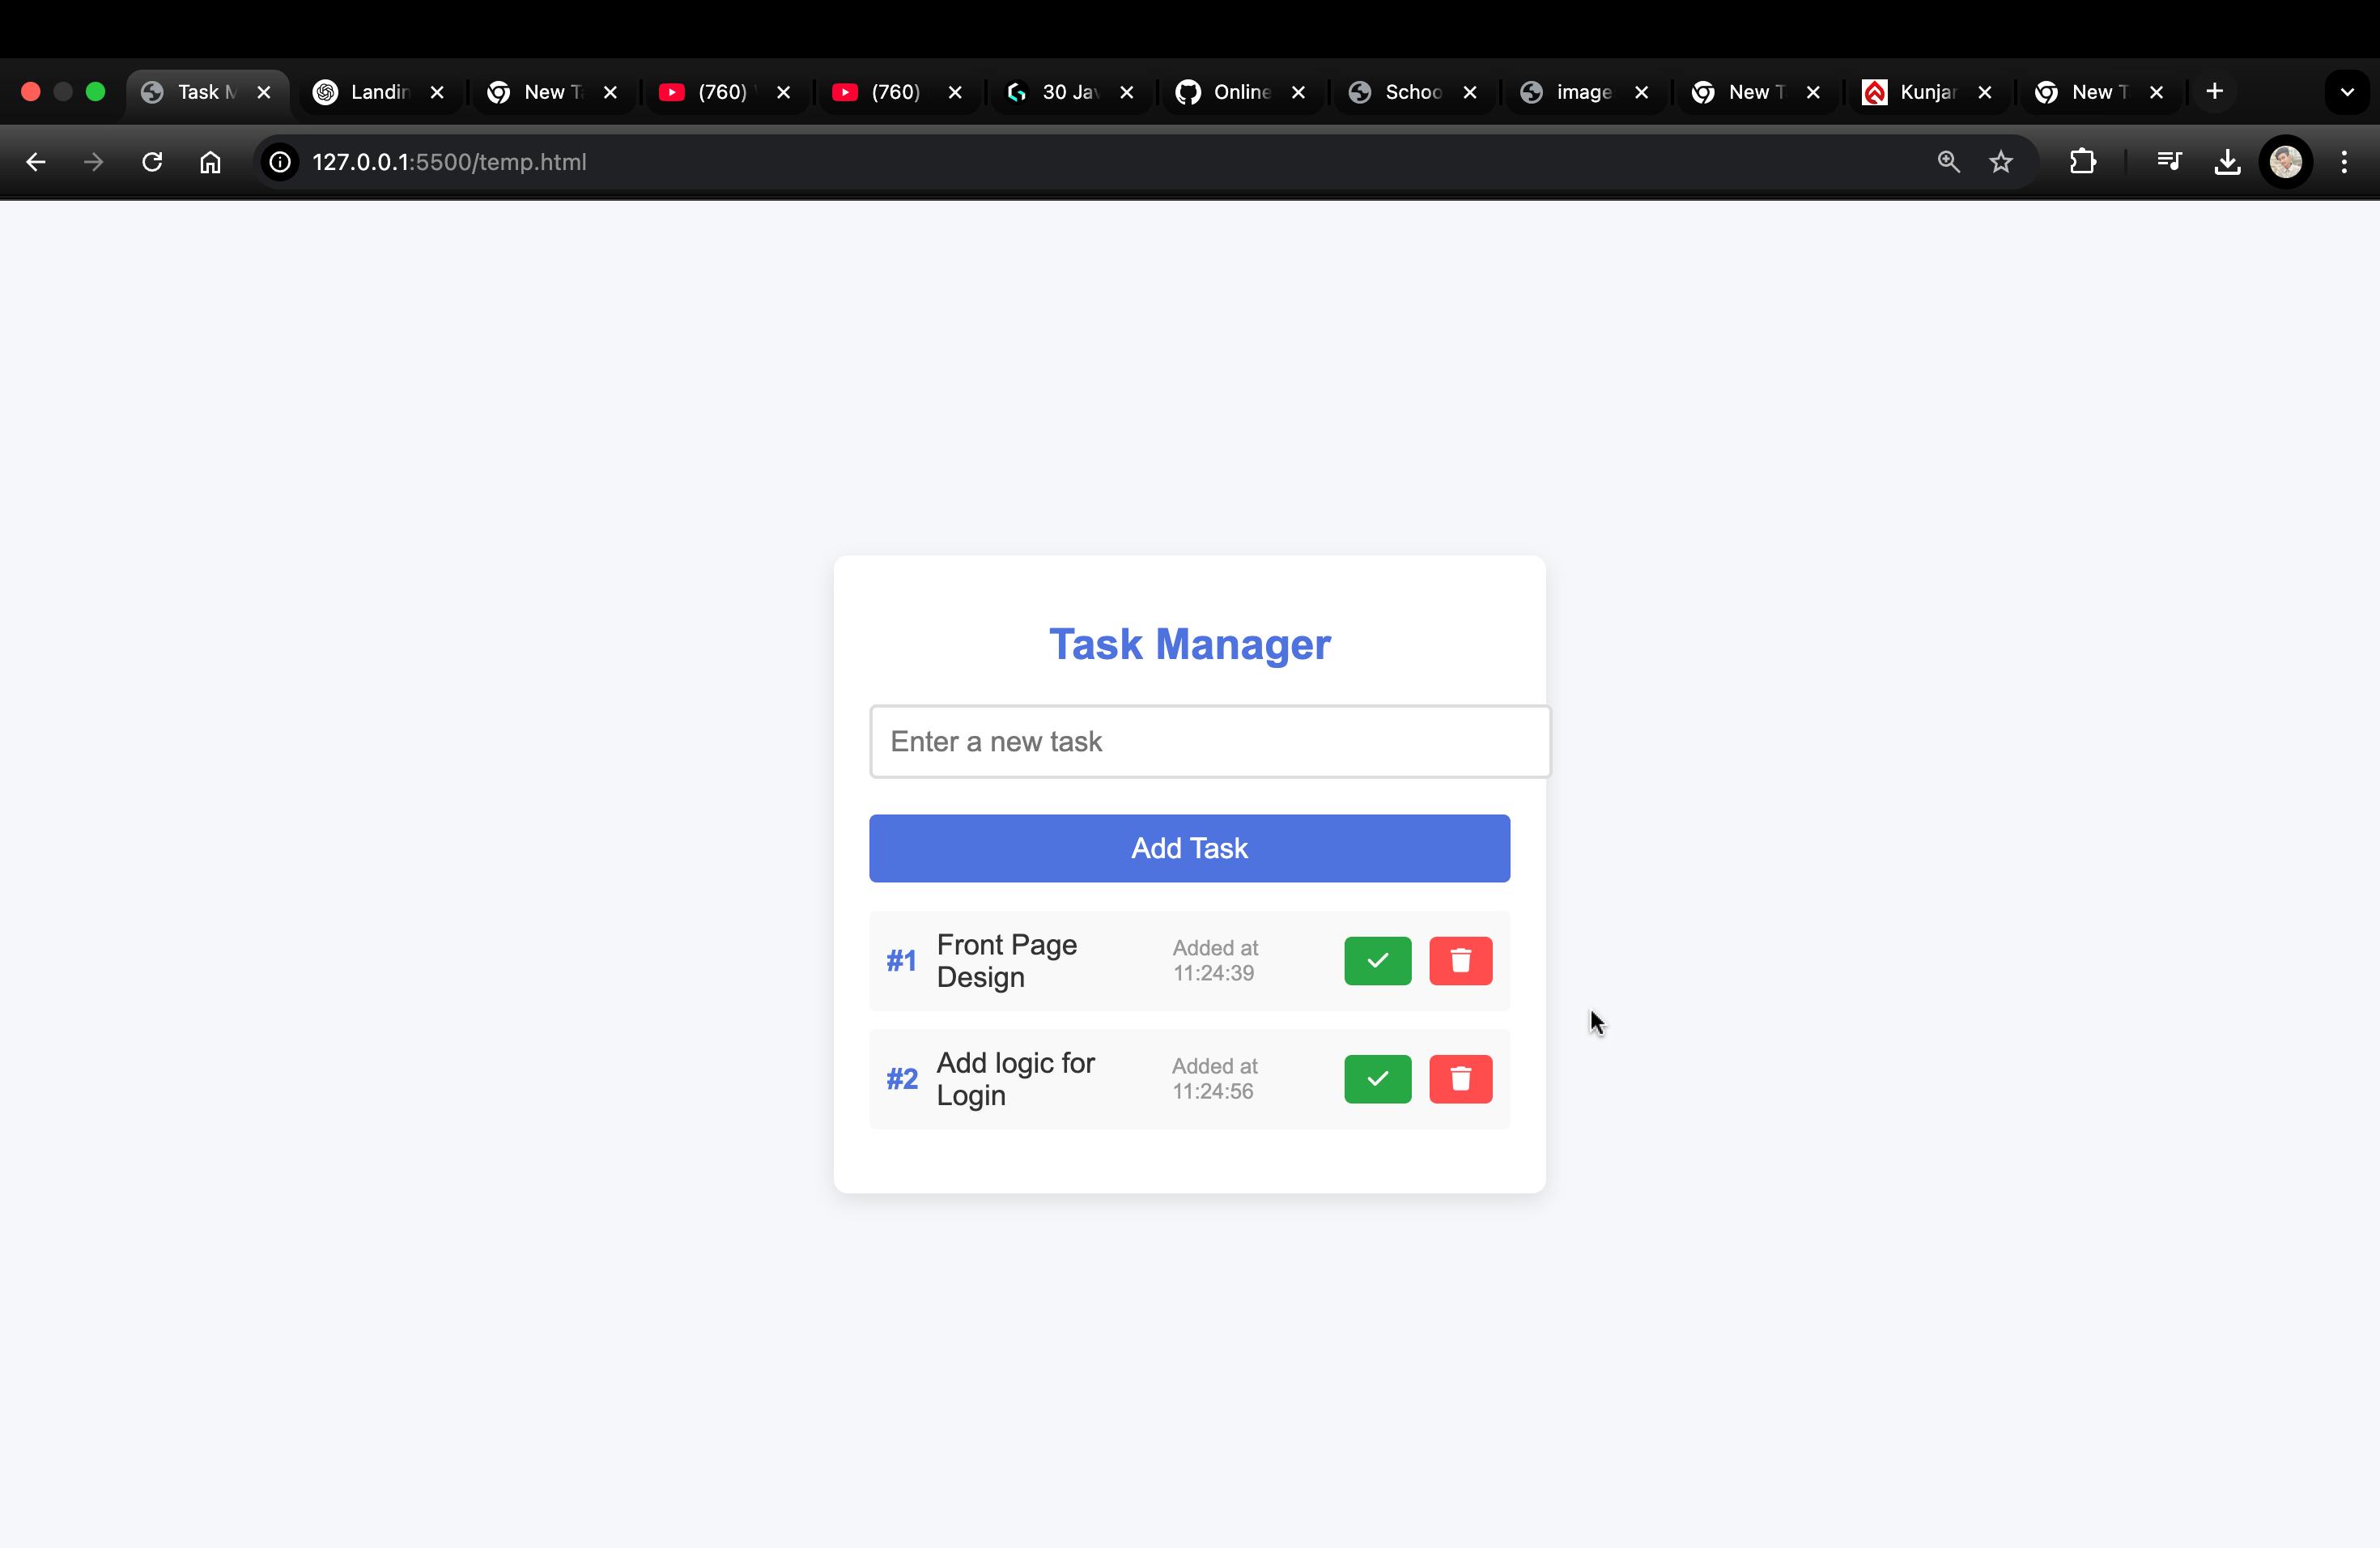2380x1548 pixels.
Task: Mark "Front Page Design" task complete
Action: click(1377, 961)
